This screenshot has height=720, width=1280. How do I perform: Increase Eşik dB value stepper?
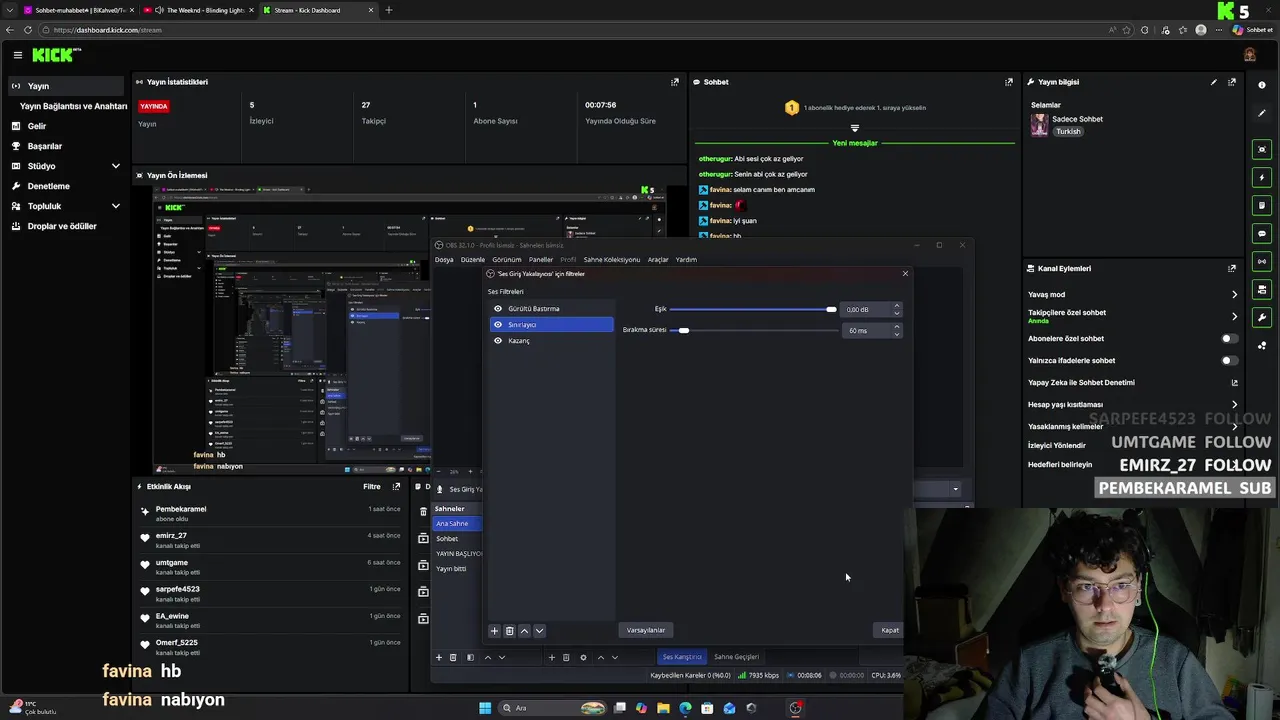pos(896,305)
